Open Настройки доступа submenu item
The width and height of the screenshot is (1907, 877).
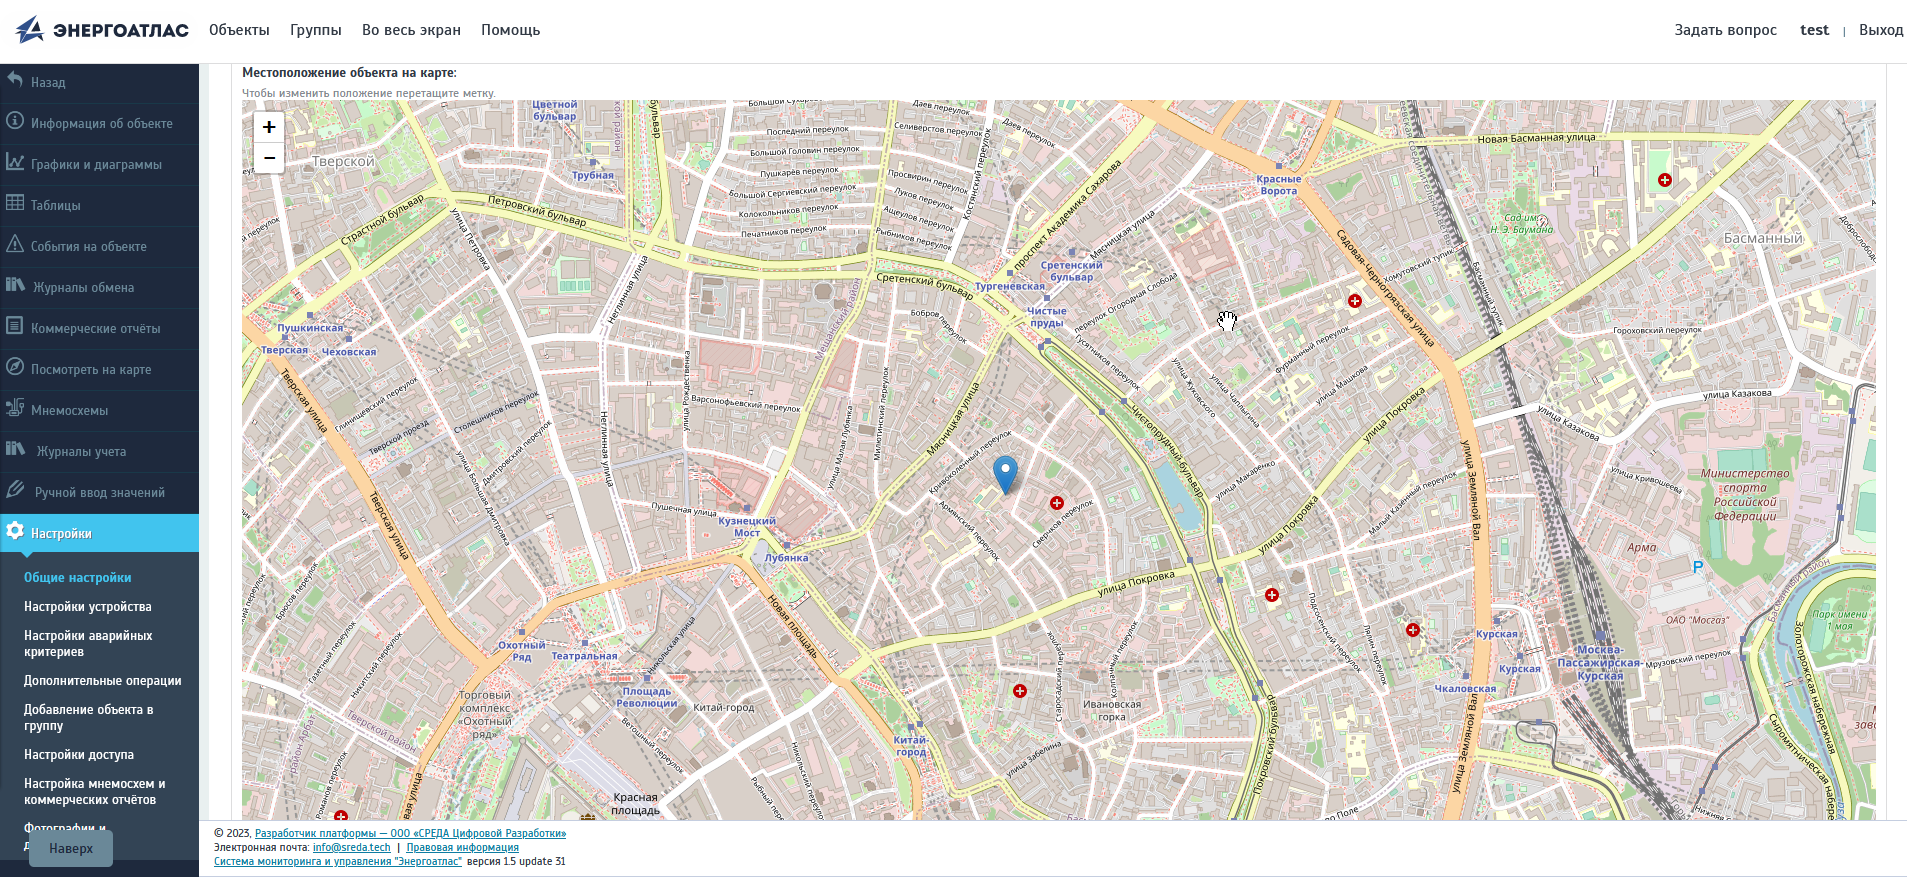(79, 755)
